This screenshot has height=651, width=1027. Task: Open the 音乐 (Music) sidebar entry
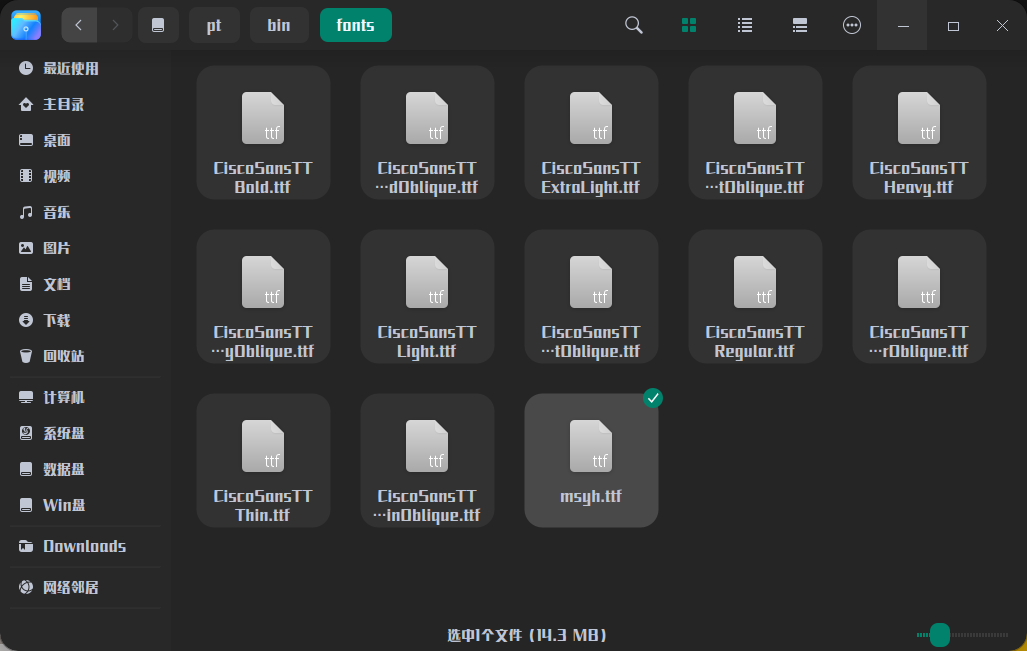54,212
